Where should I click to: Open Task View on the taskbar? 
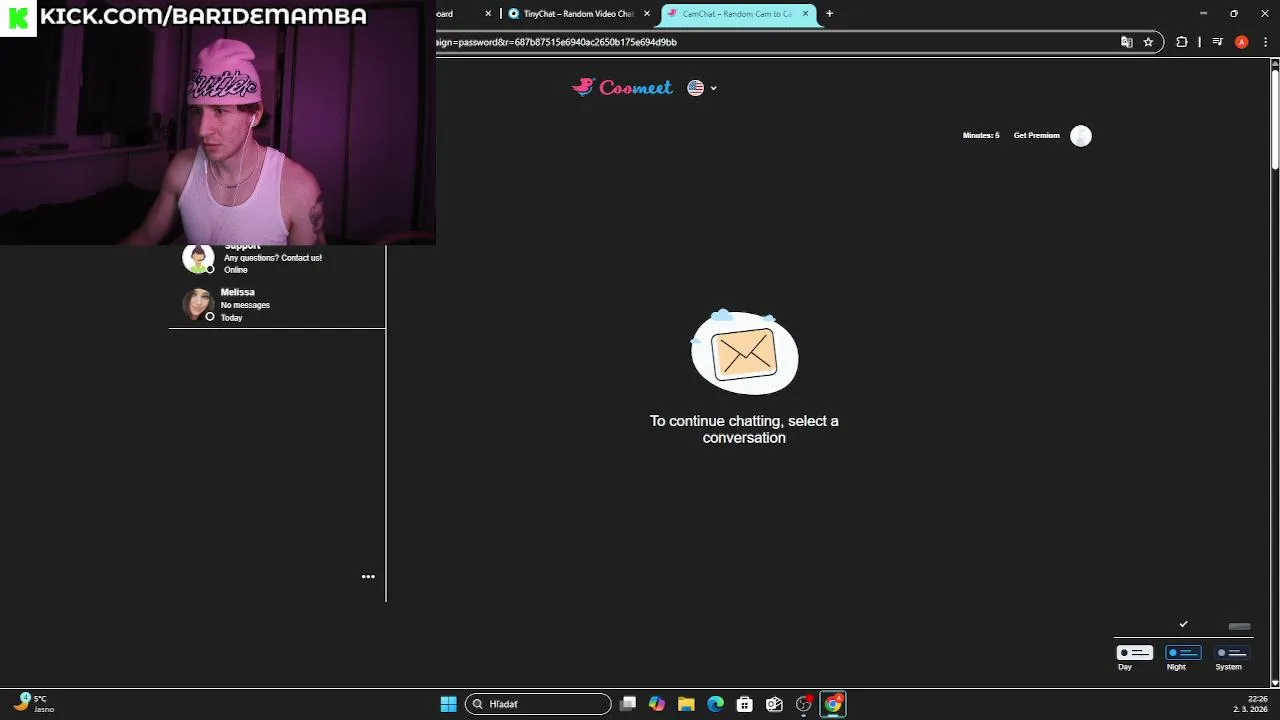pyautogui.click(x=628, y=704)
